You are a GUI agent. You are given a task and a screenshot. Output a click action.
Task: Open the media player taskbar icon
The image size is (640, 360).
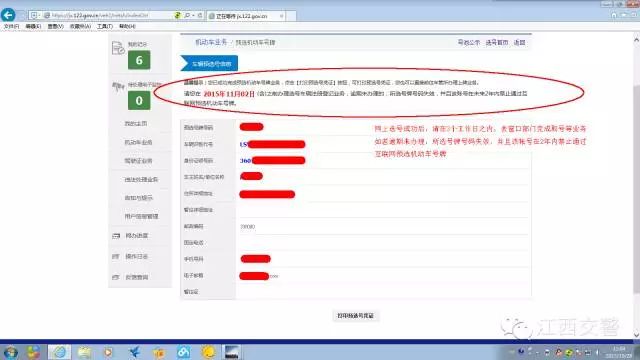(108, 352)
